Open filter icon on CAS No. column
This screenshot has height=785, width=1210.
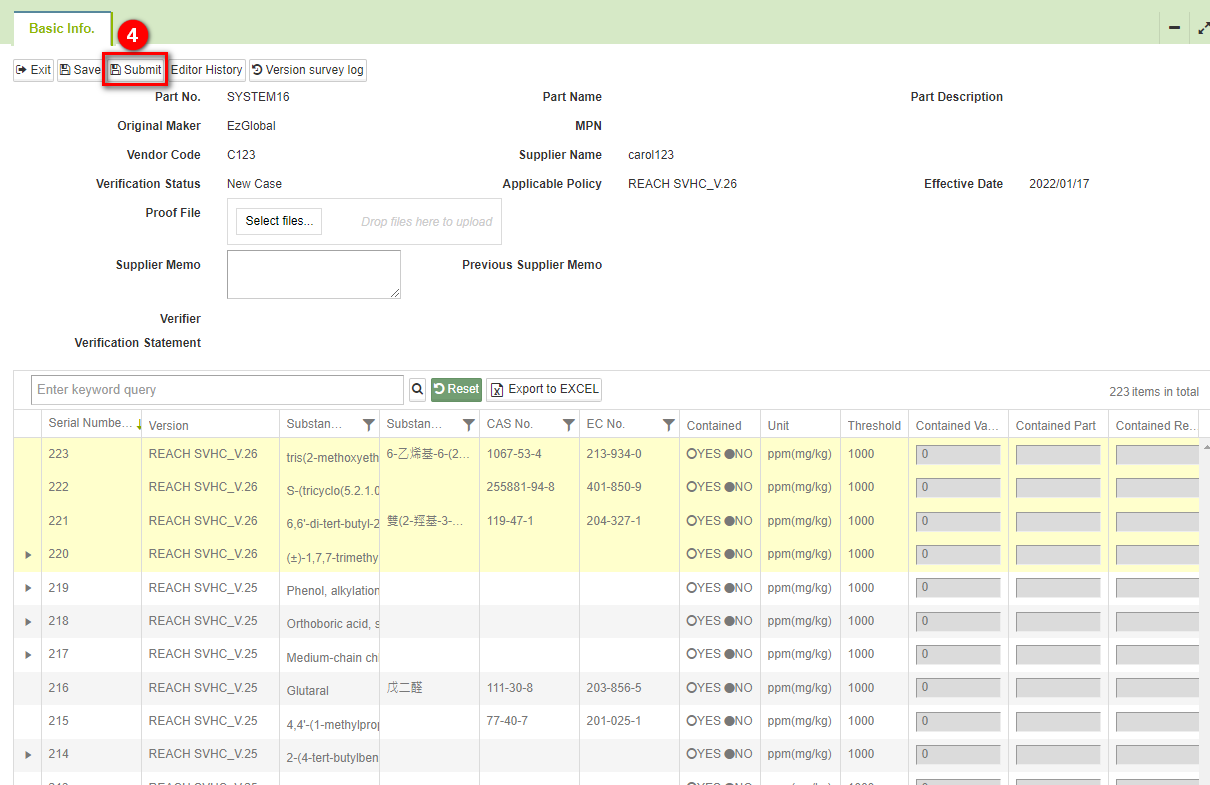pos(568,425)
